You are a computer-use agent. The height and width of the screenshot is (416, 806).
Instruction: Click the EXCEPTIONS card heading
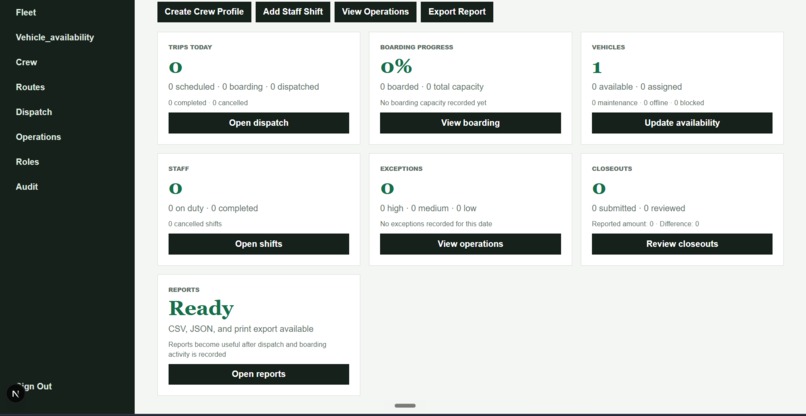tap(401, 169)
